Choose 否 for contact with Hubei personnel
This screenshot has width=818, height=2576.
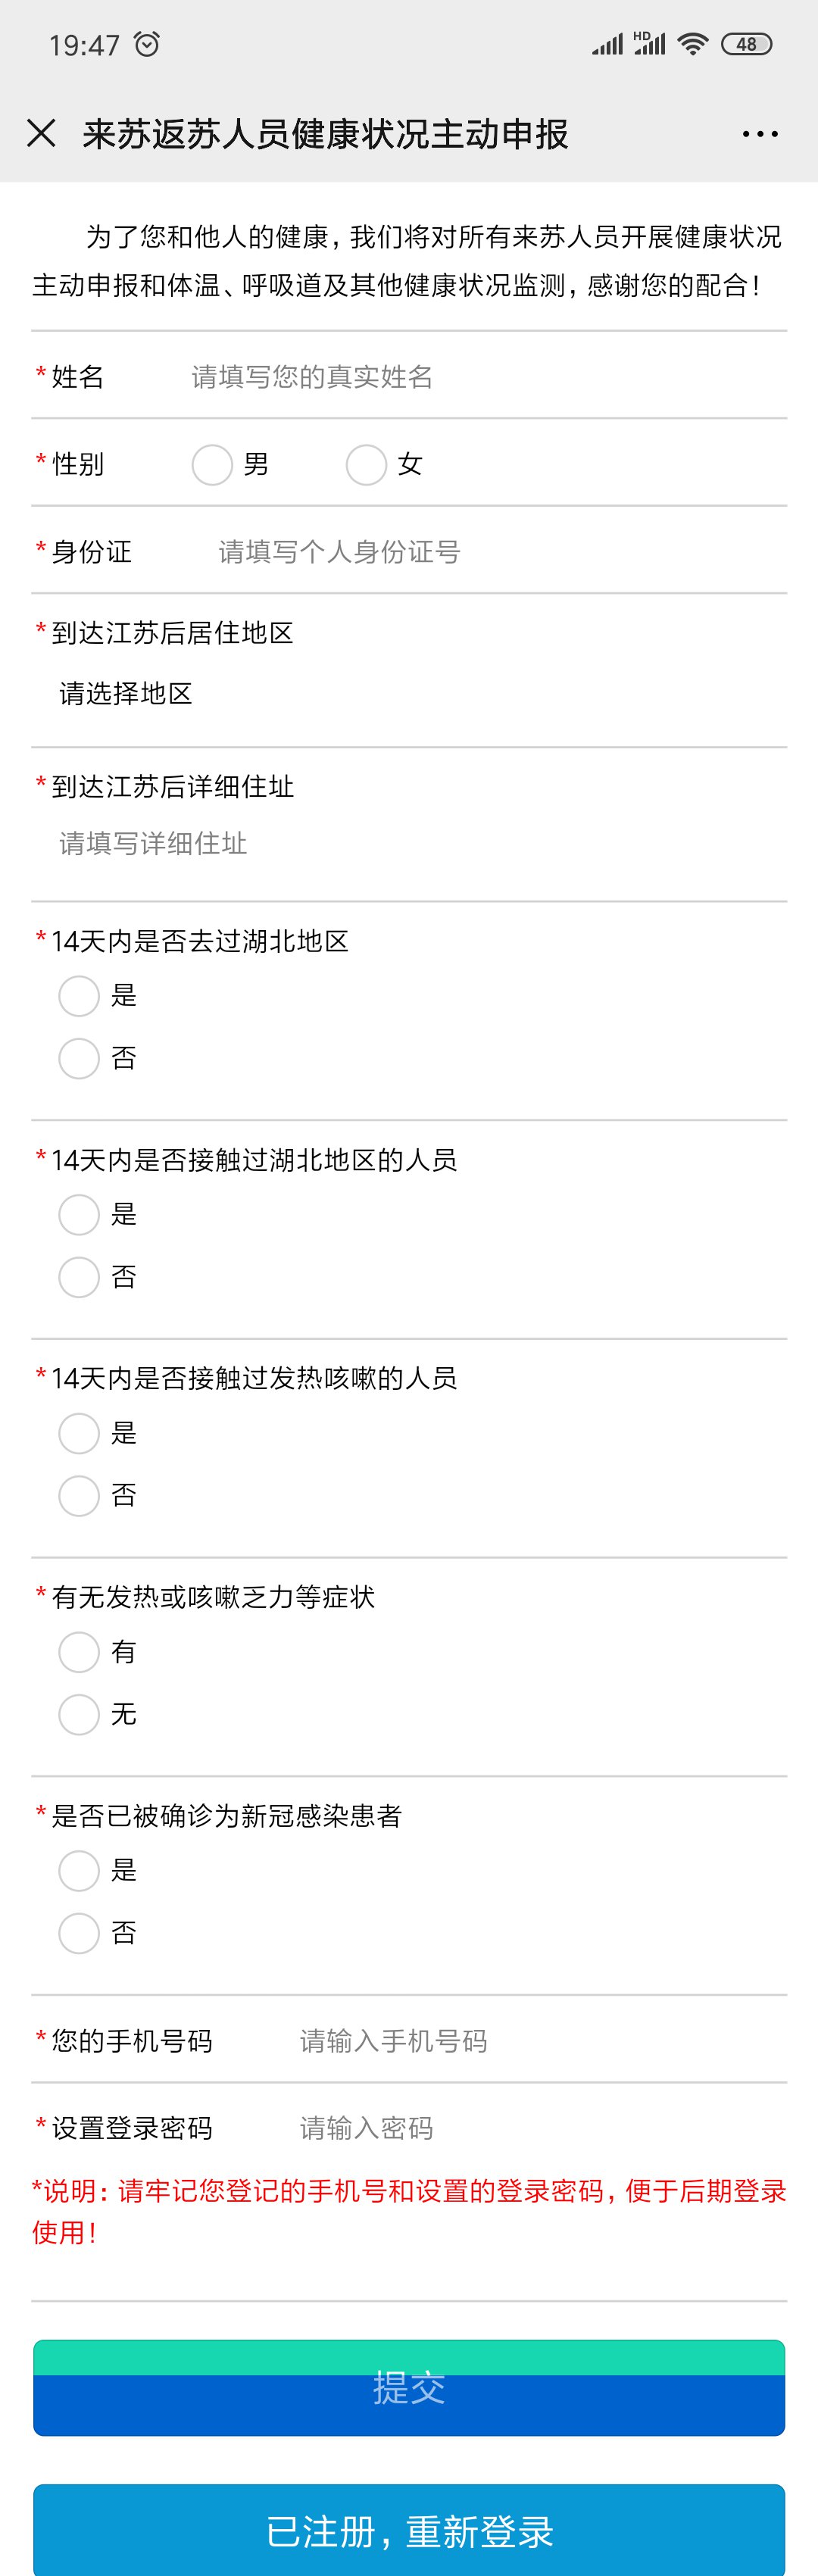click(x=79, y=1277)
